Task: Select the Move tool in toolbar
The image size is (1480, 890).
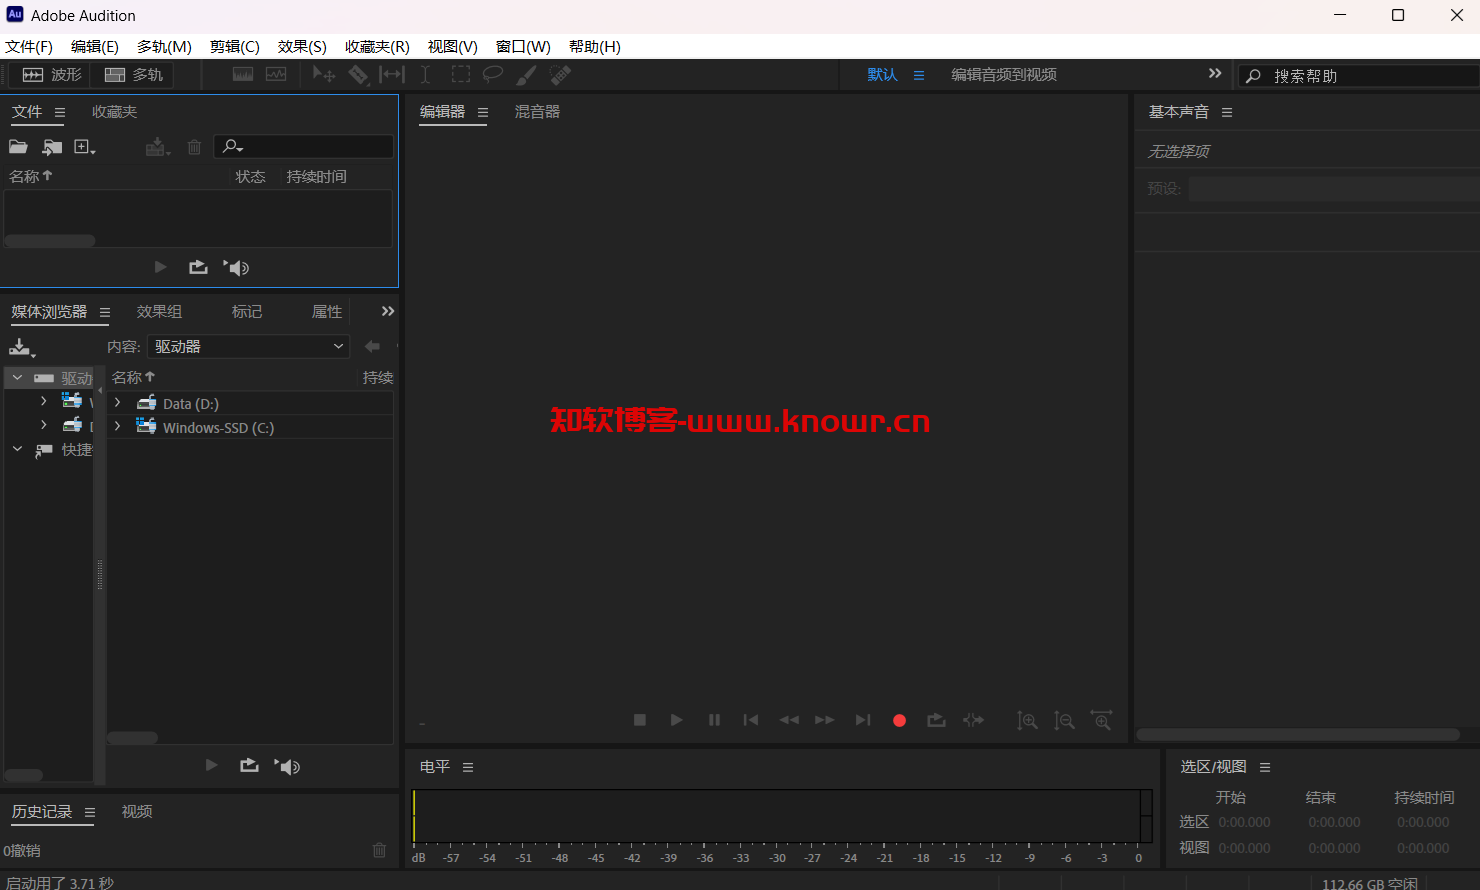Action: pos(324,75)
